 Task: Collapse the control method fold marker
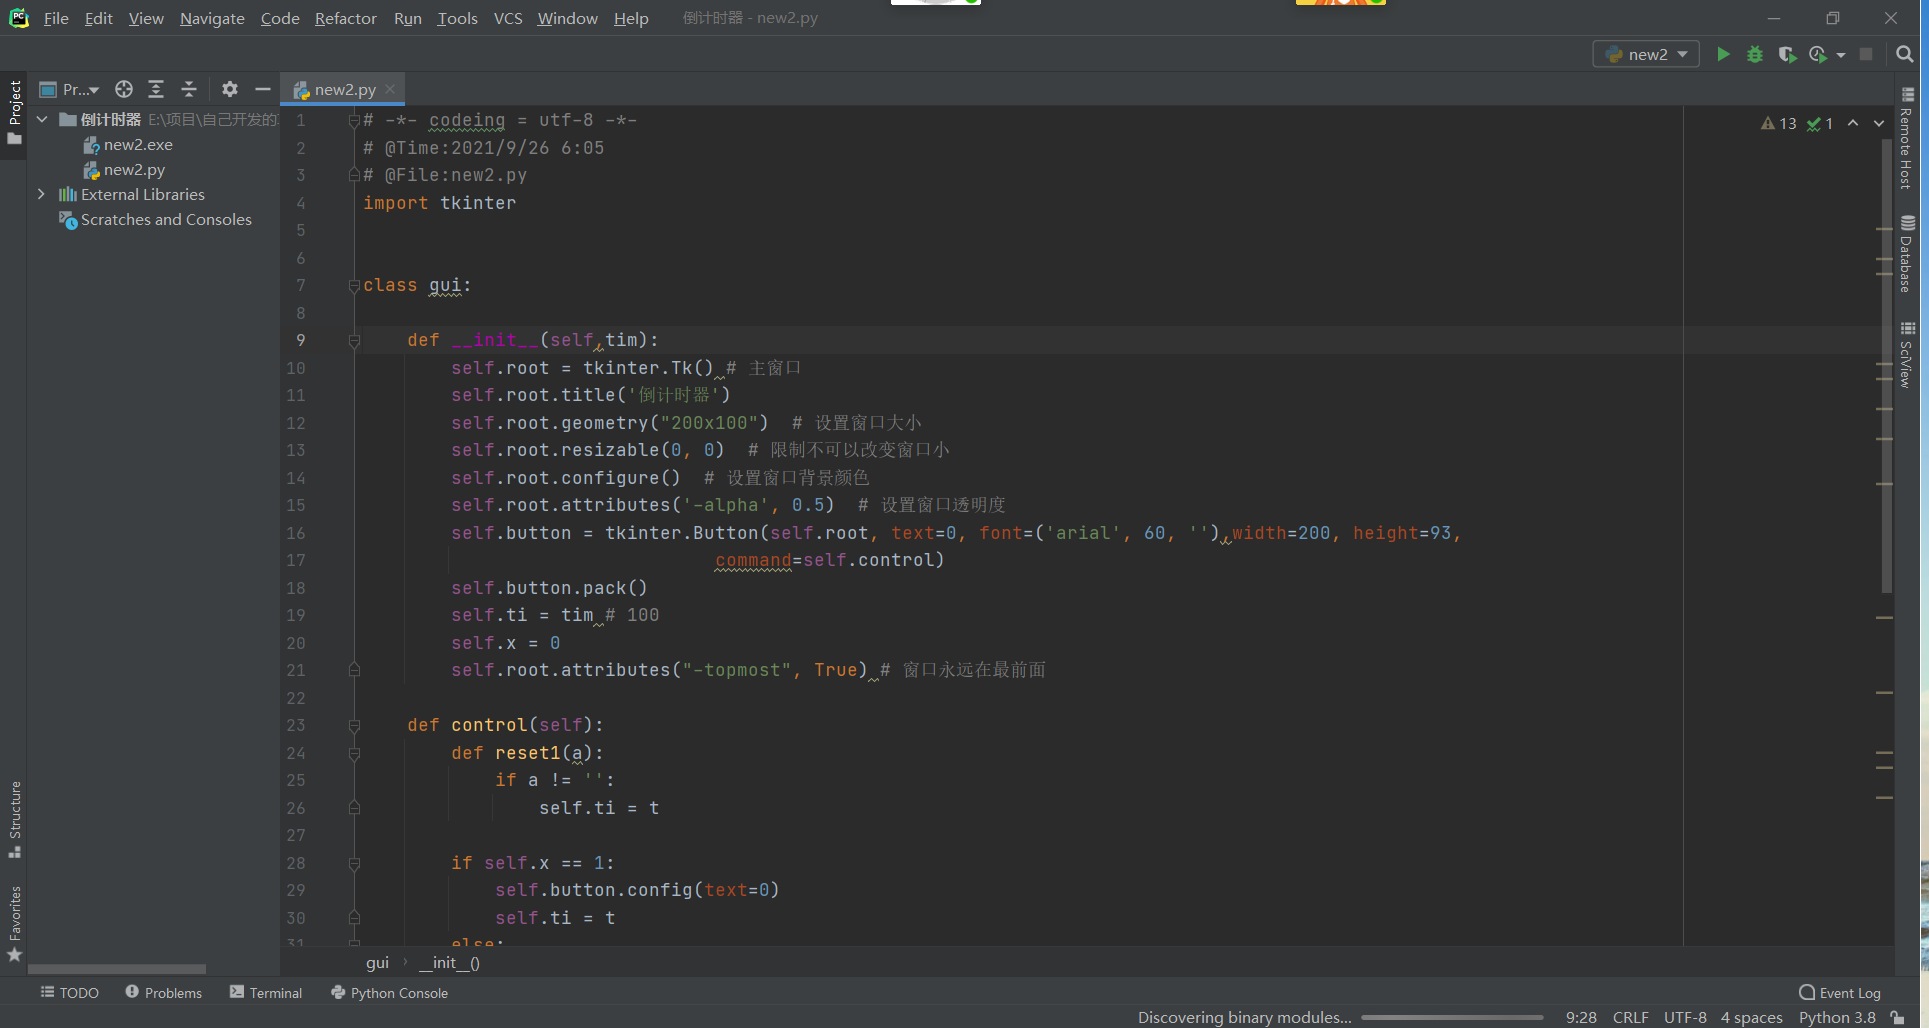click(x=353, y=725)
